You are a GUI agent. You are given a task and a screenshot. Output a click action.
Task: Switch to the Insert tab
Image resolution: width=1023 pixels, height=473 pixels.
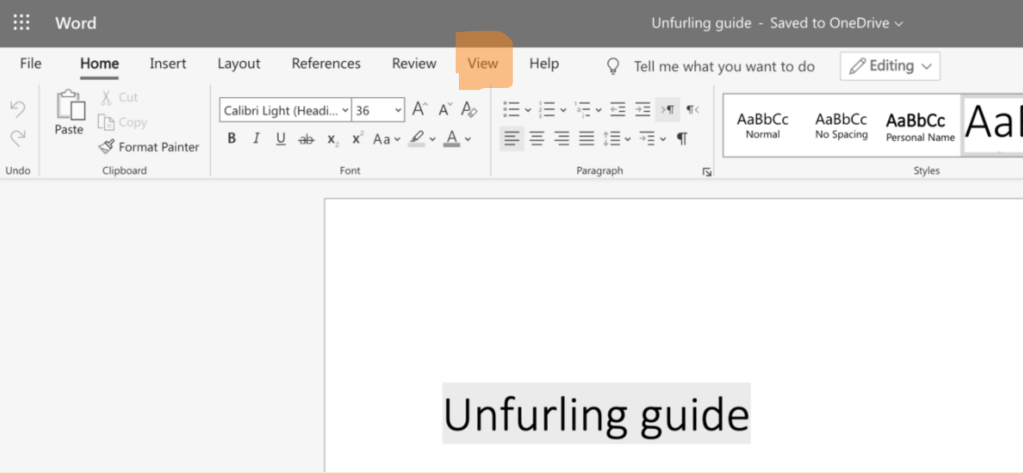point(168,64)
